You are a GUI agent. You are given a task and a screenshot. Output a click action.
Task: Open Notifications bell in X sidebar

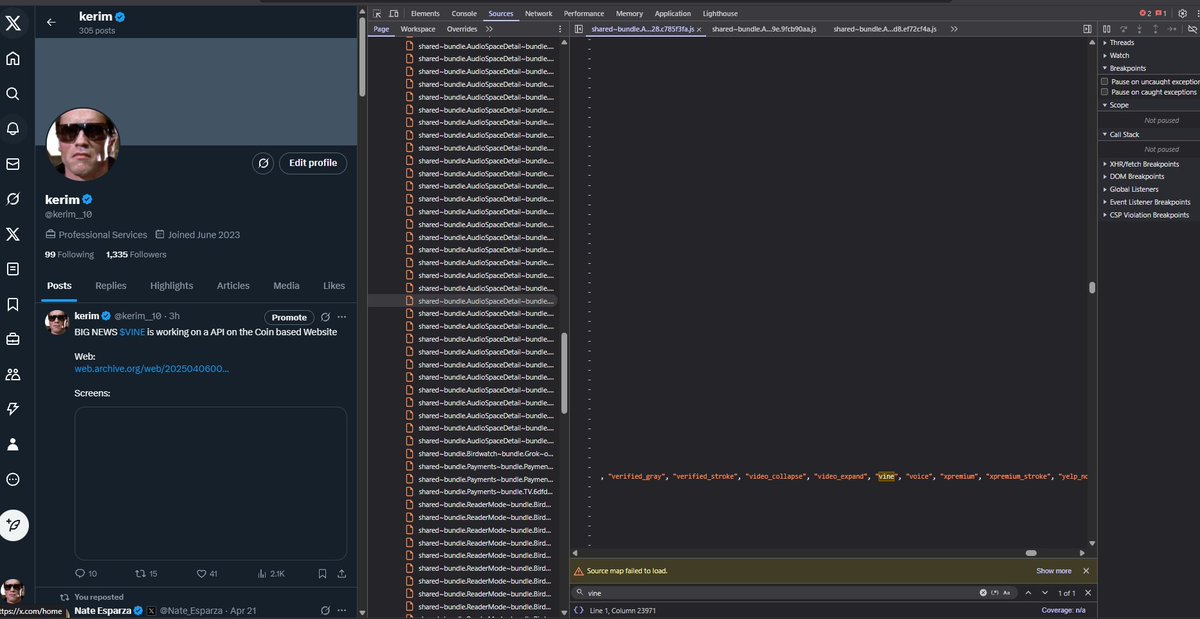point(13,128)
